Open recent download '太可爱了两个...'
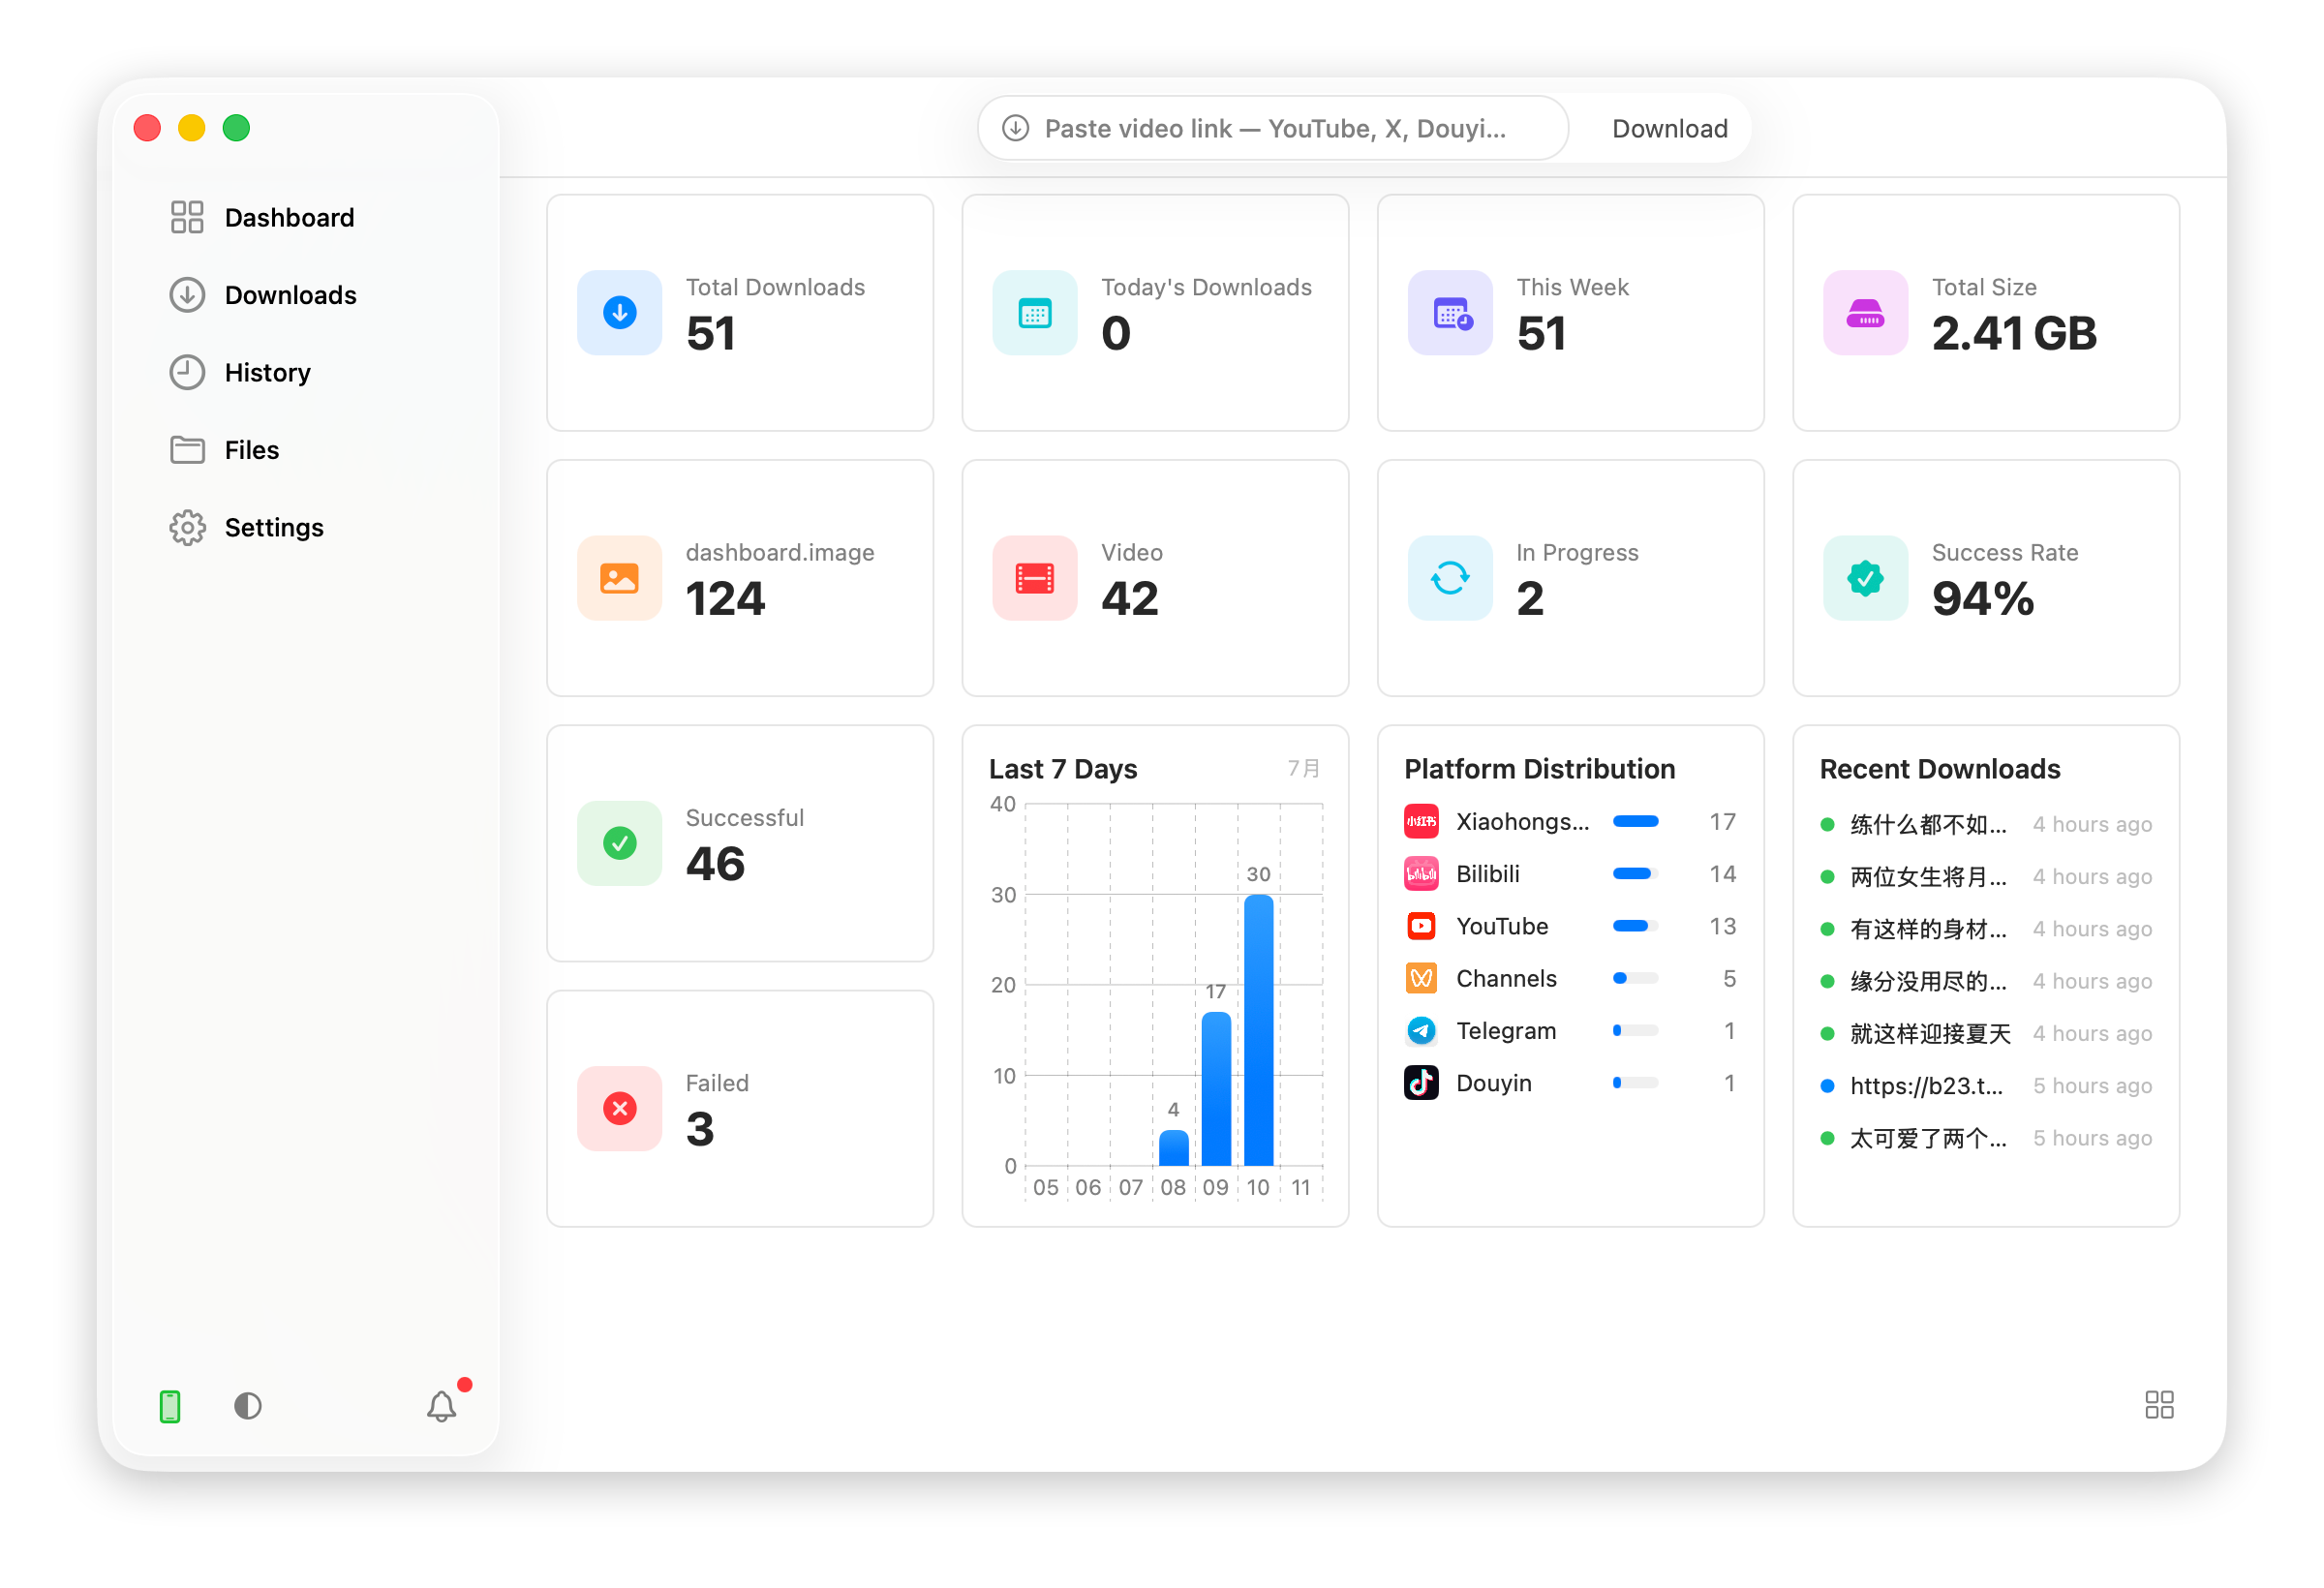This screenshot has width=2324, height=1588. [1986, 1138]
